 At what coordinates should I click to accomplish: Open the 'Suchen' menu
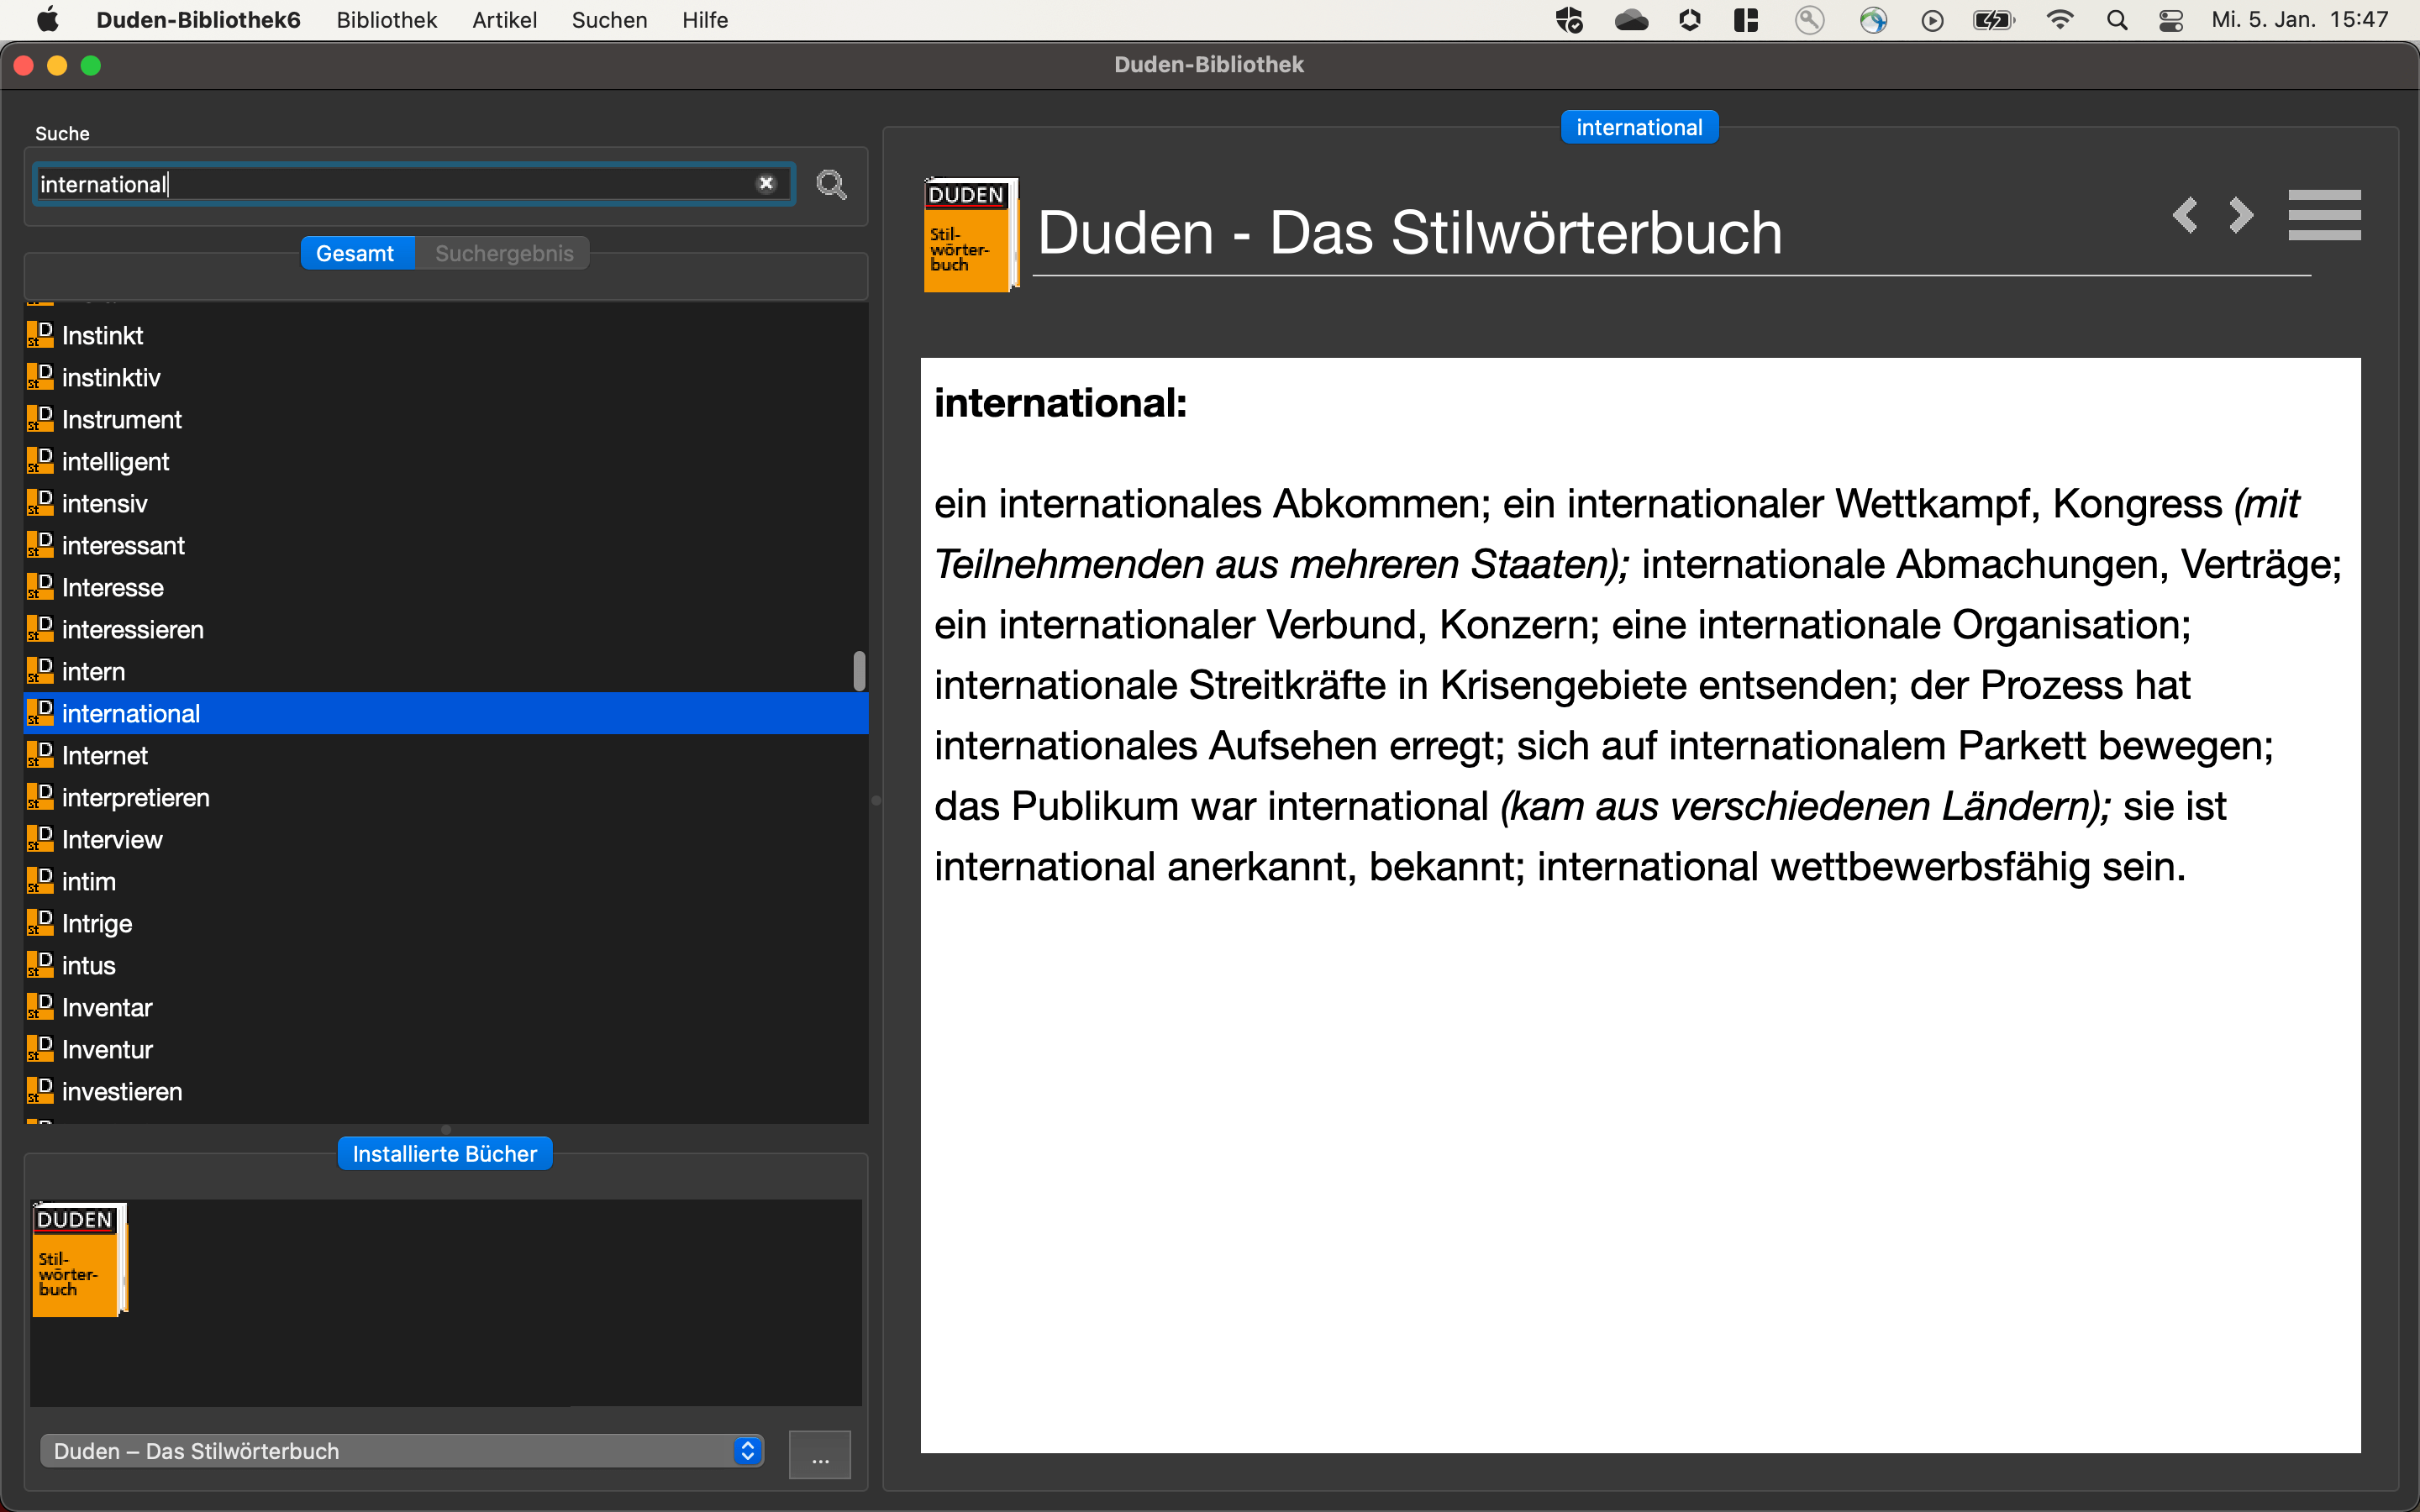click(608, 20)
